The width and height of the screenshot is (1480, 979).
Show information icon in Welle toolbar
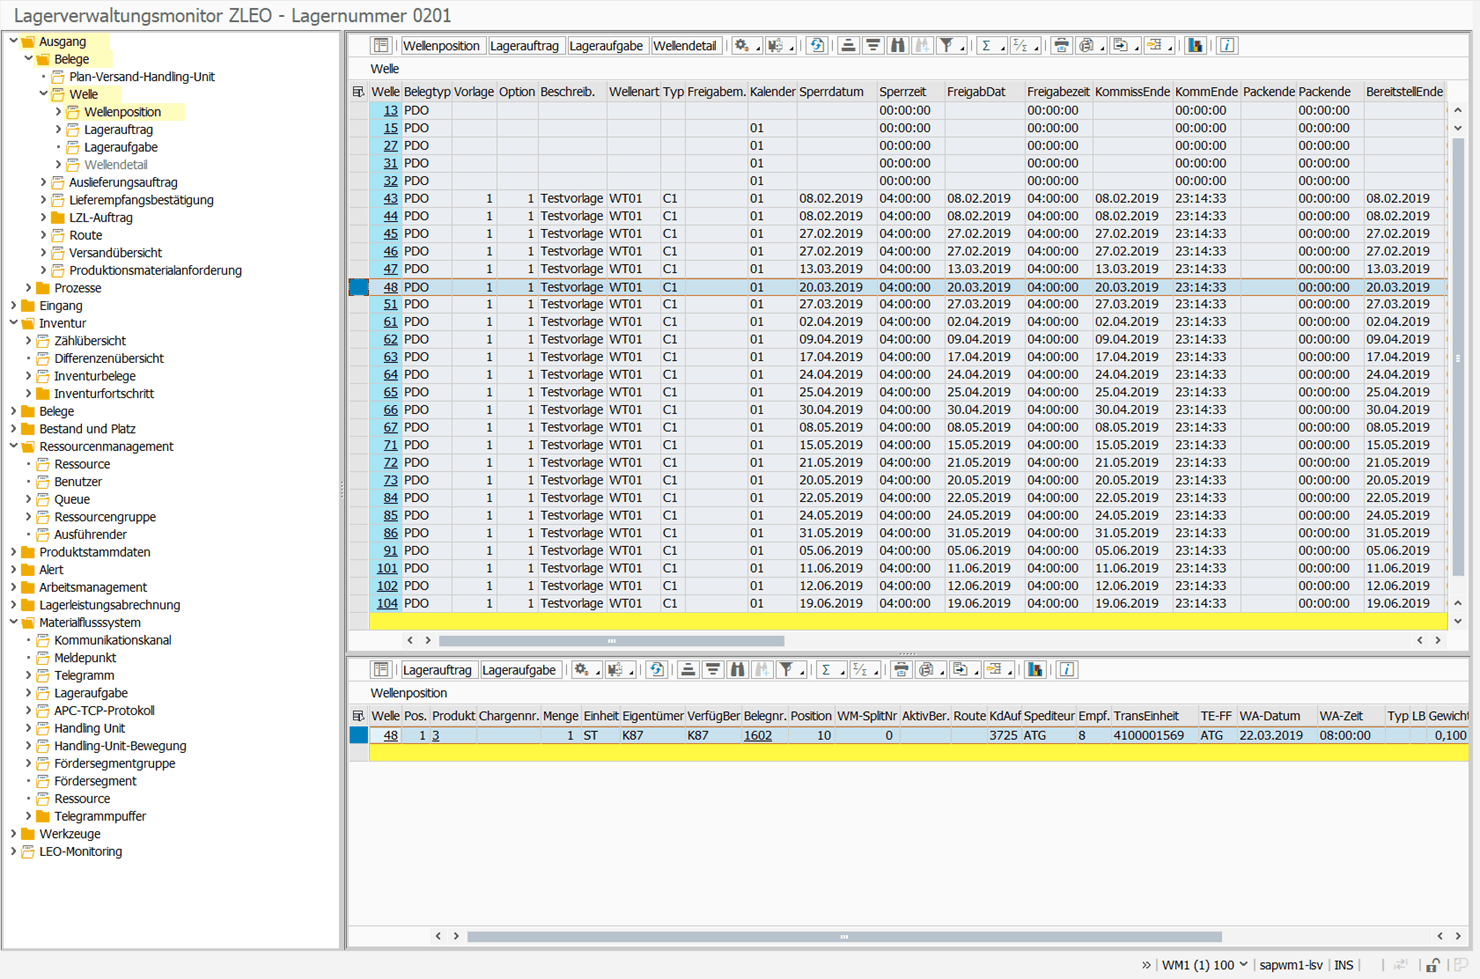(x=1227, y=45)
